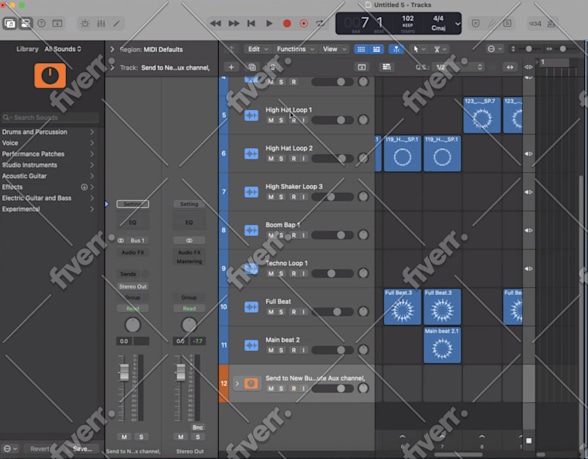Click the Save button in Library

tap(82, 449)
